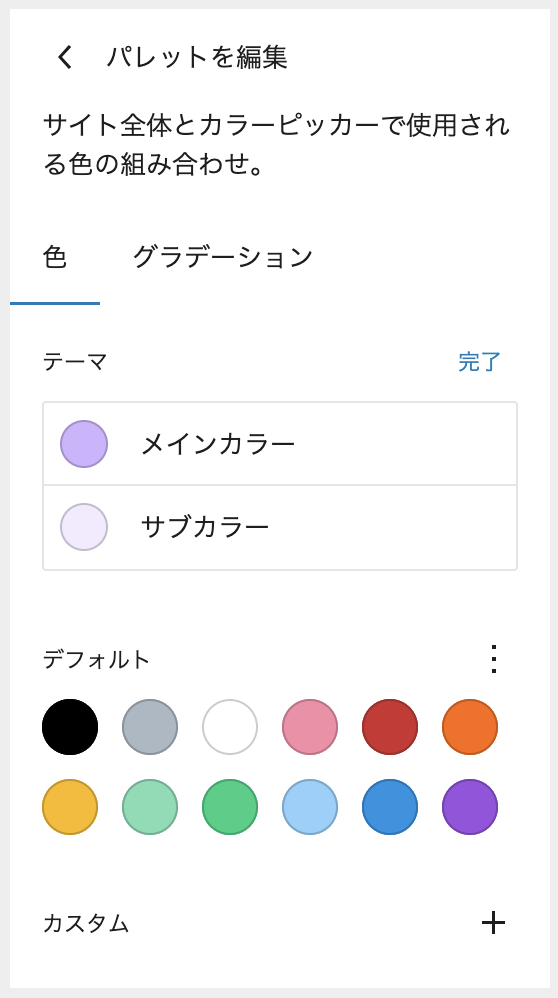Open the サブカラー color item
558x998 pixels.
[280, 528]
